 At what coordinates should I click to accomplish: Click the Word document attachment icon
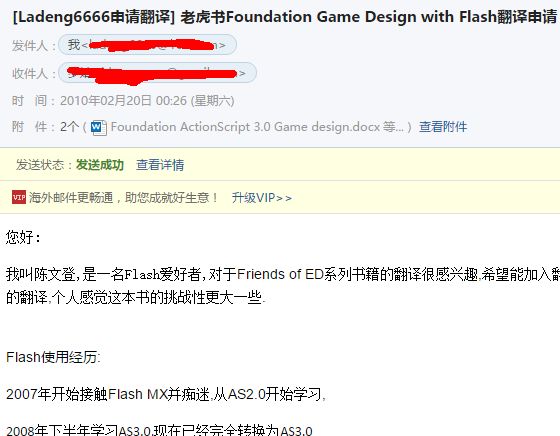pos(99,128)
